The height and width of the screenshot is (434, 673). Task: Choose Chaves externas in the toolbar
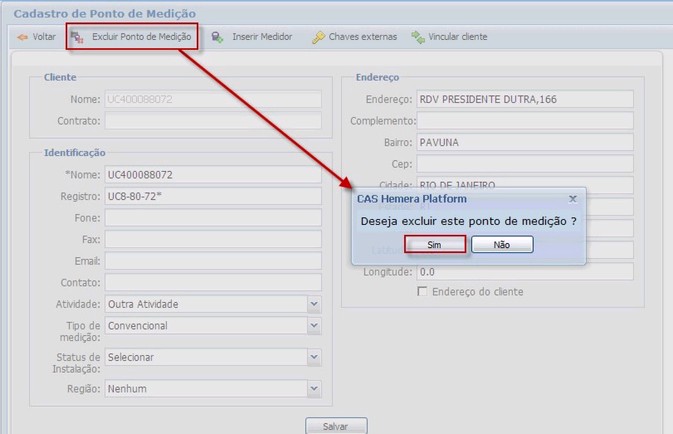point(362,37)
